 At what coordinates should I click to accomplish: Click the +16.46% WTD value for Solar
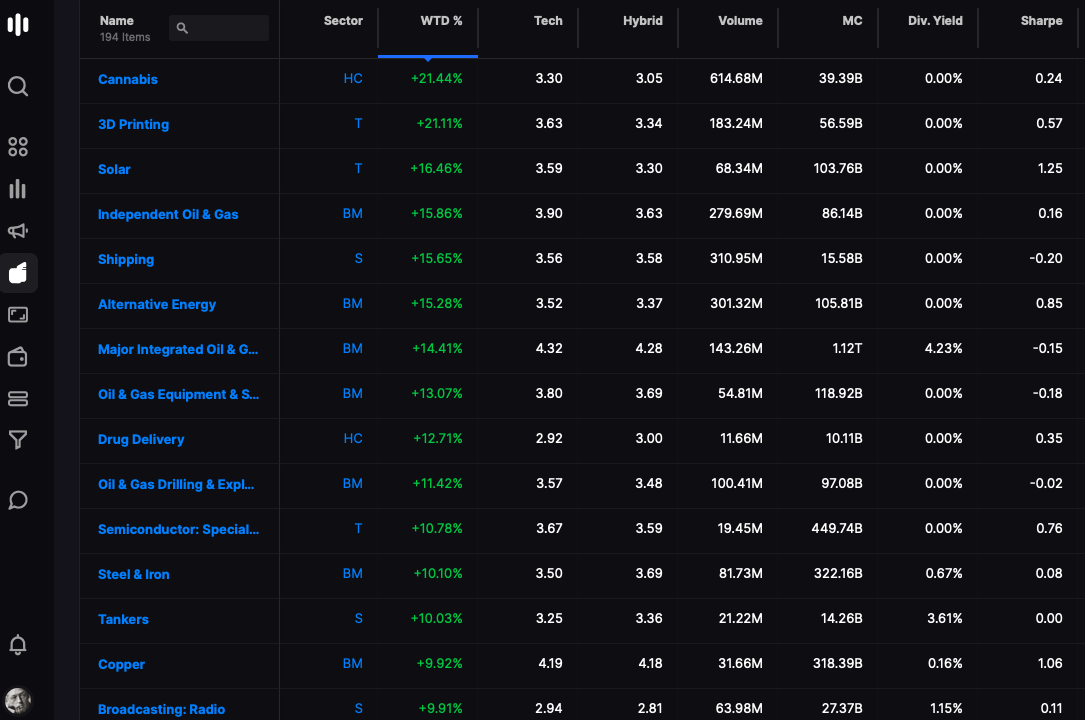point(436,168)
